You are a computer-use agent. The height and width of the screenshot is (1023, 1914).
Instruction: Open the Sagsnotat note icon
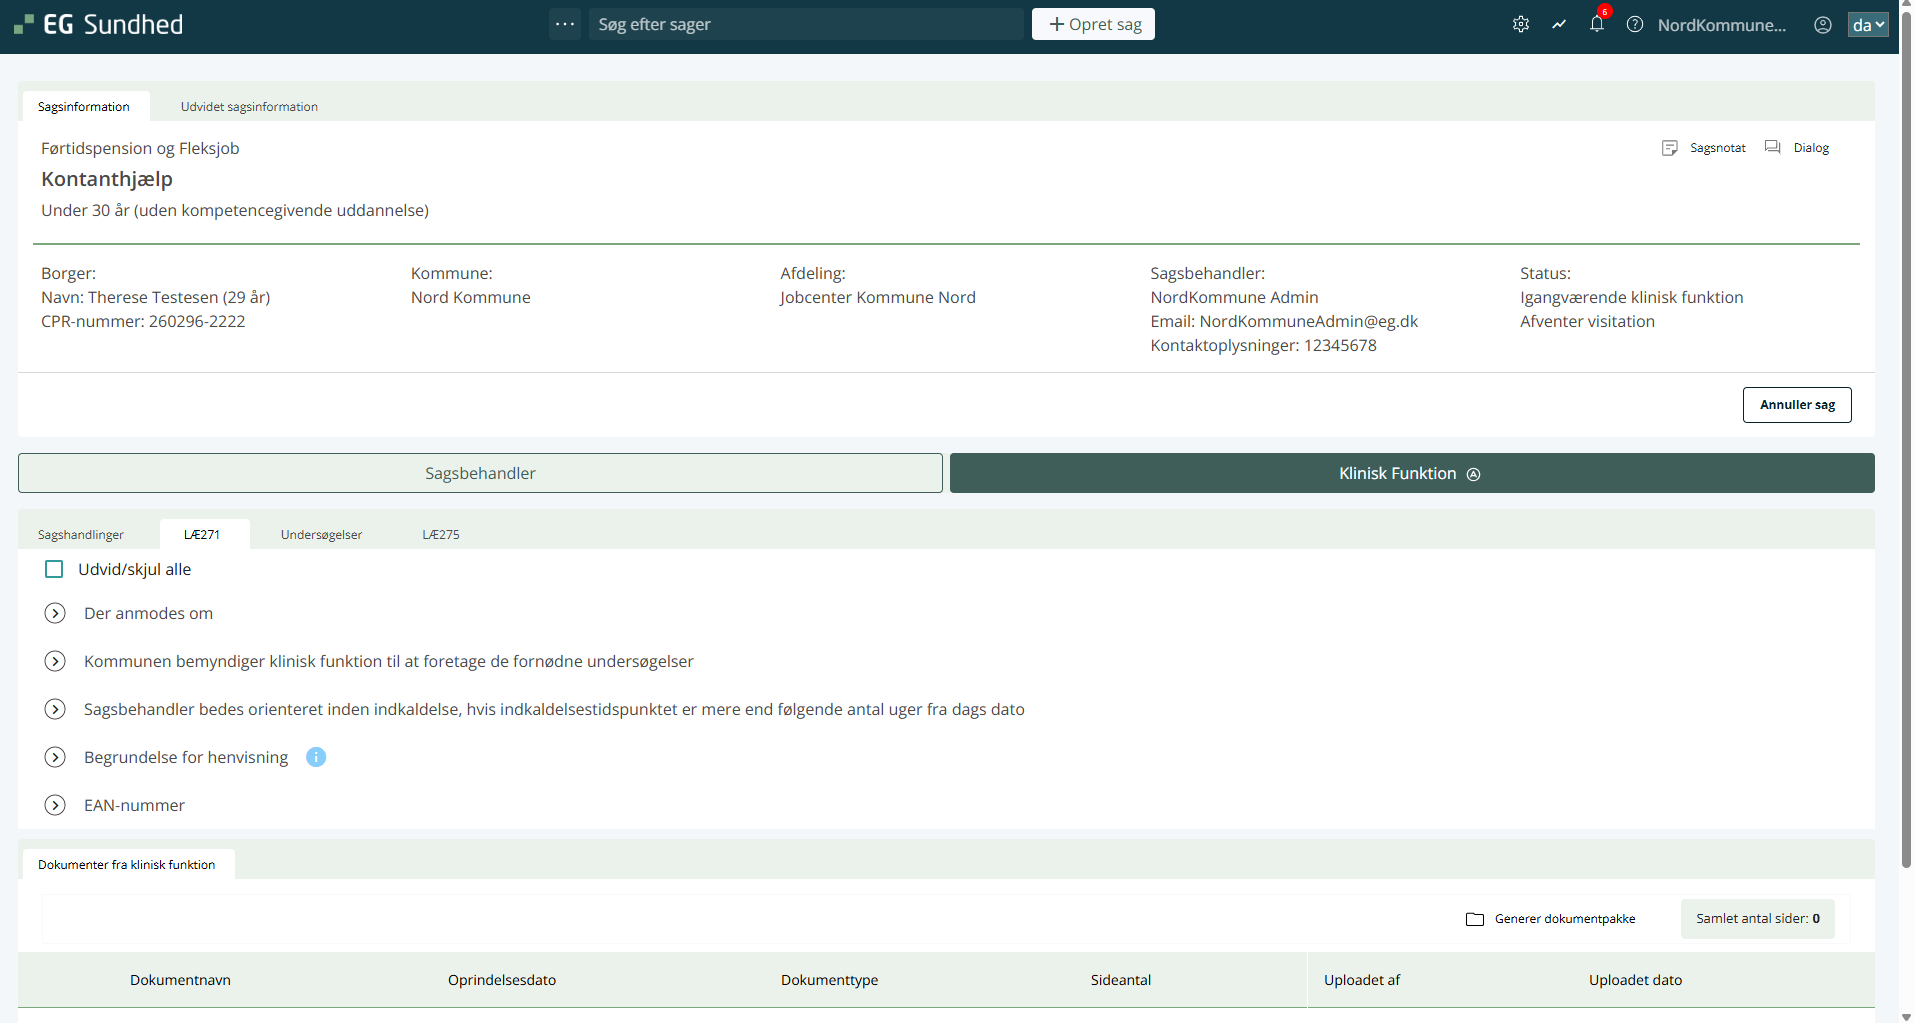[x=1670, y=148]
